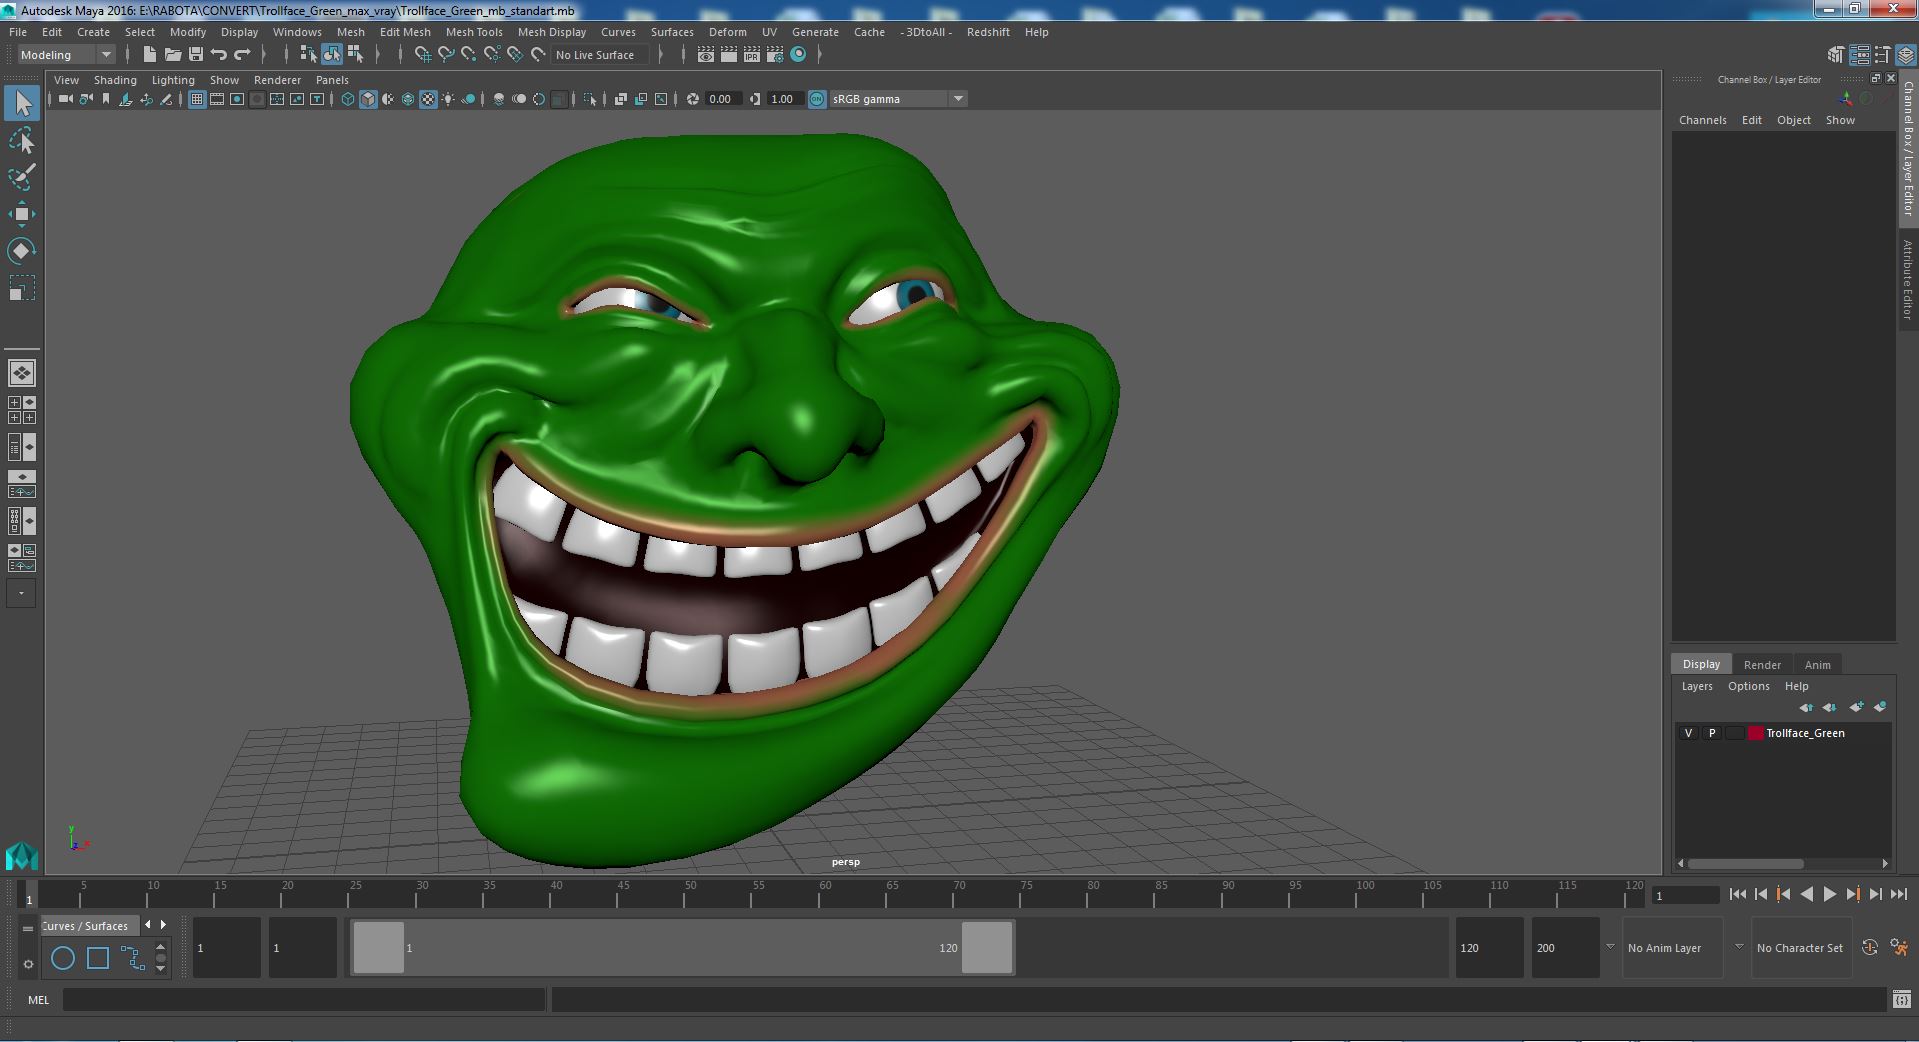Open the Render View window icon
This screenshot has height=1042, width=1919.
coord(705,55)
